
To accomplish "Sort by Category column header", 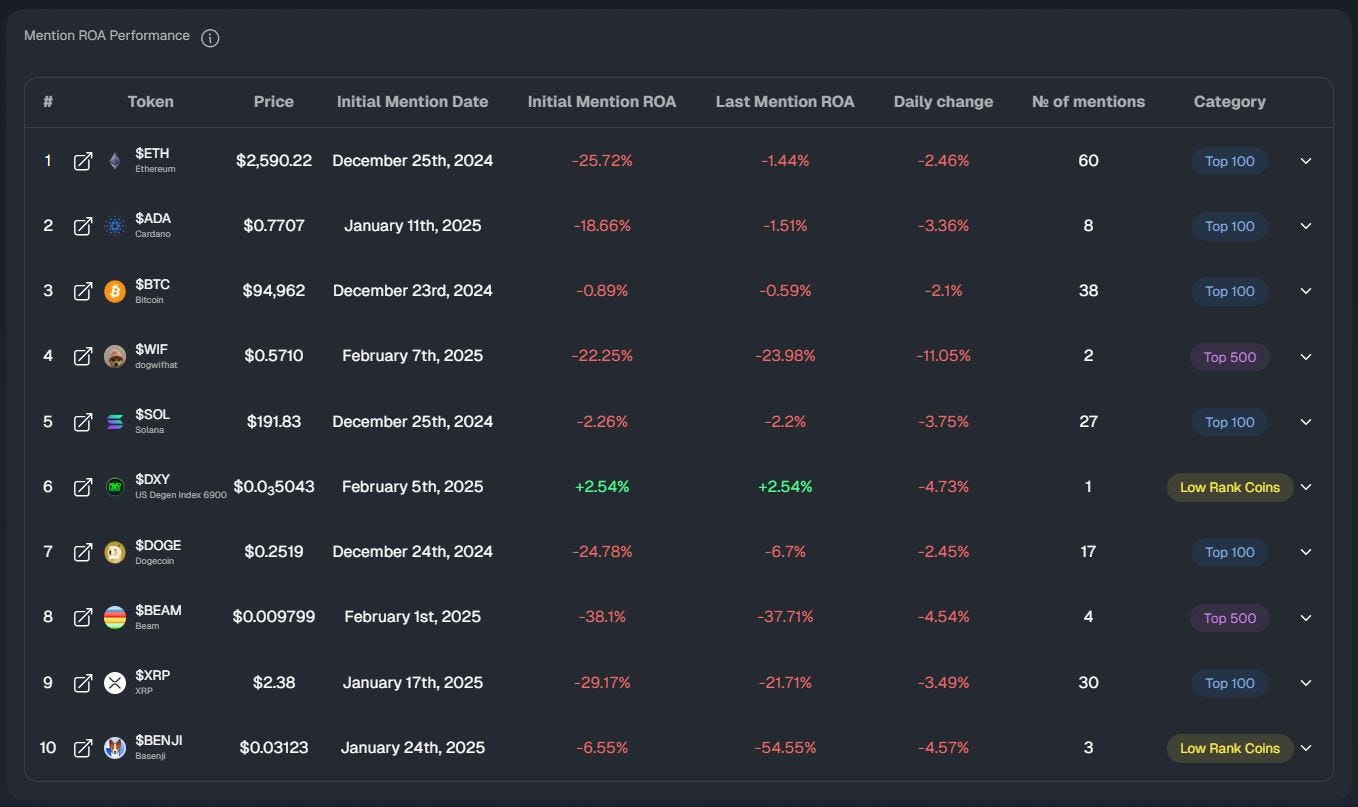I will 1229,101.
